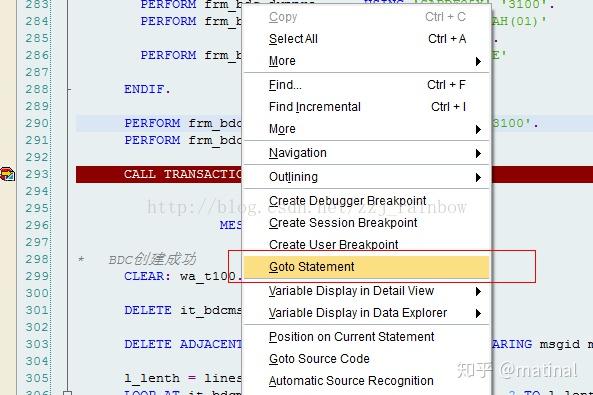Click line number 293 in gutter
Screen dimensions: 593x395
click(37, 174)
